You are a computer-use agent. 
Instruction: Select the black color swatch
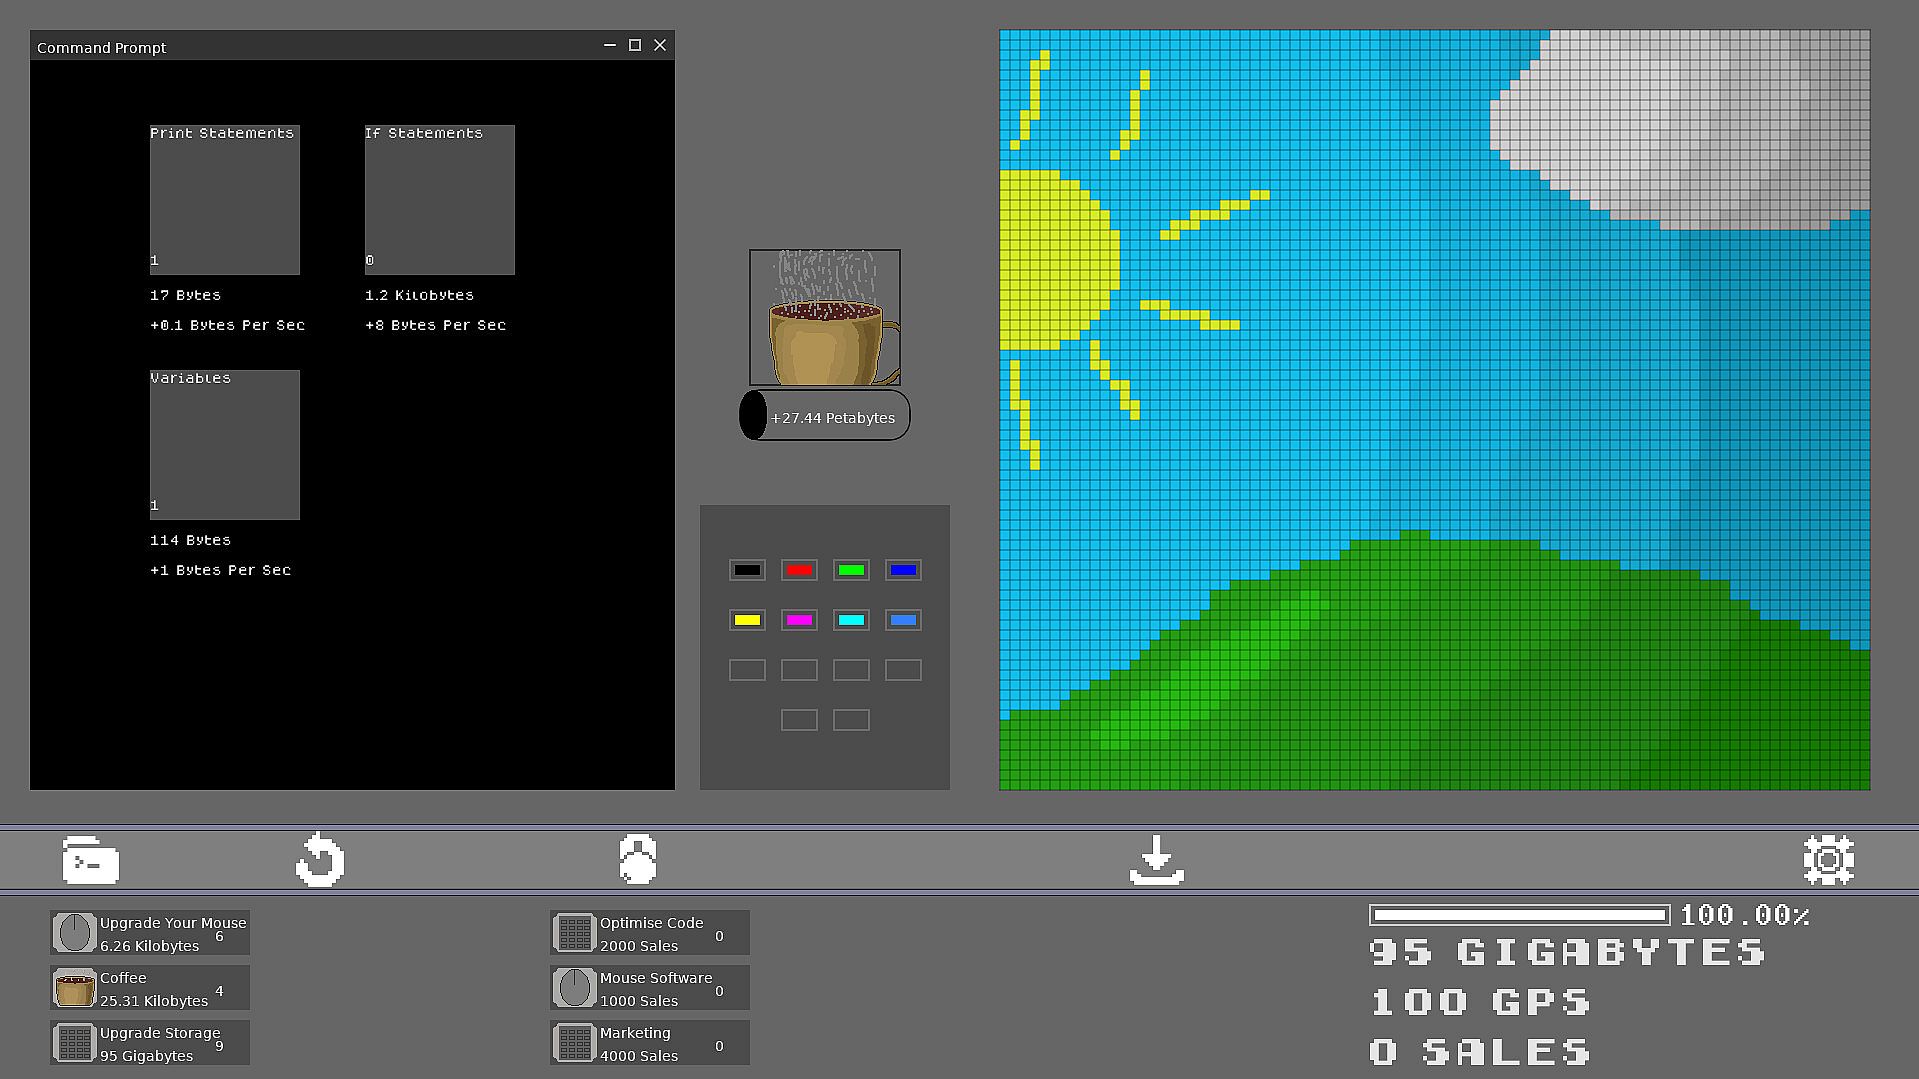click(747, 570)
